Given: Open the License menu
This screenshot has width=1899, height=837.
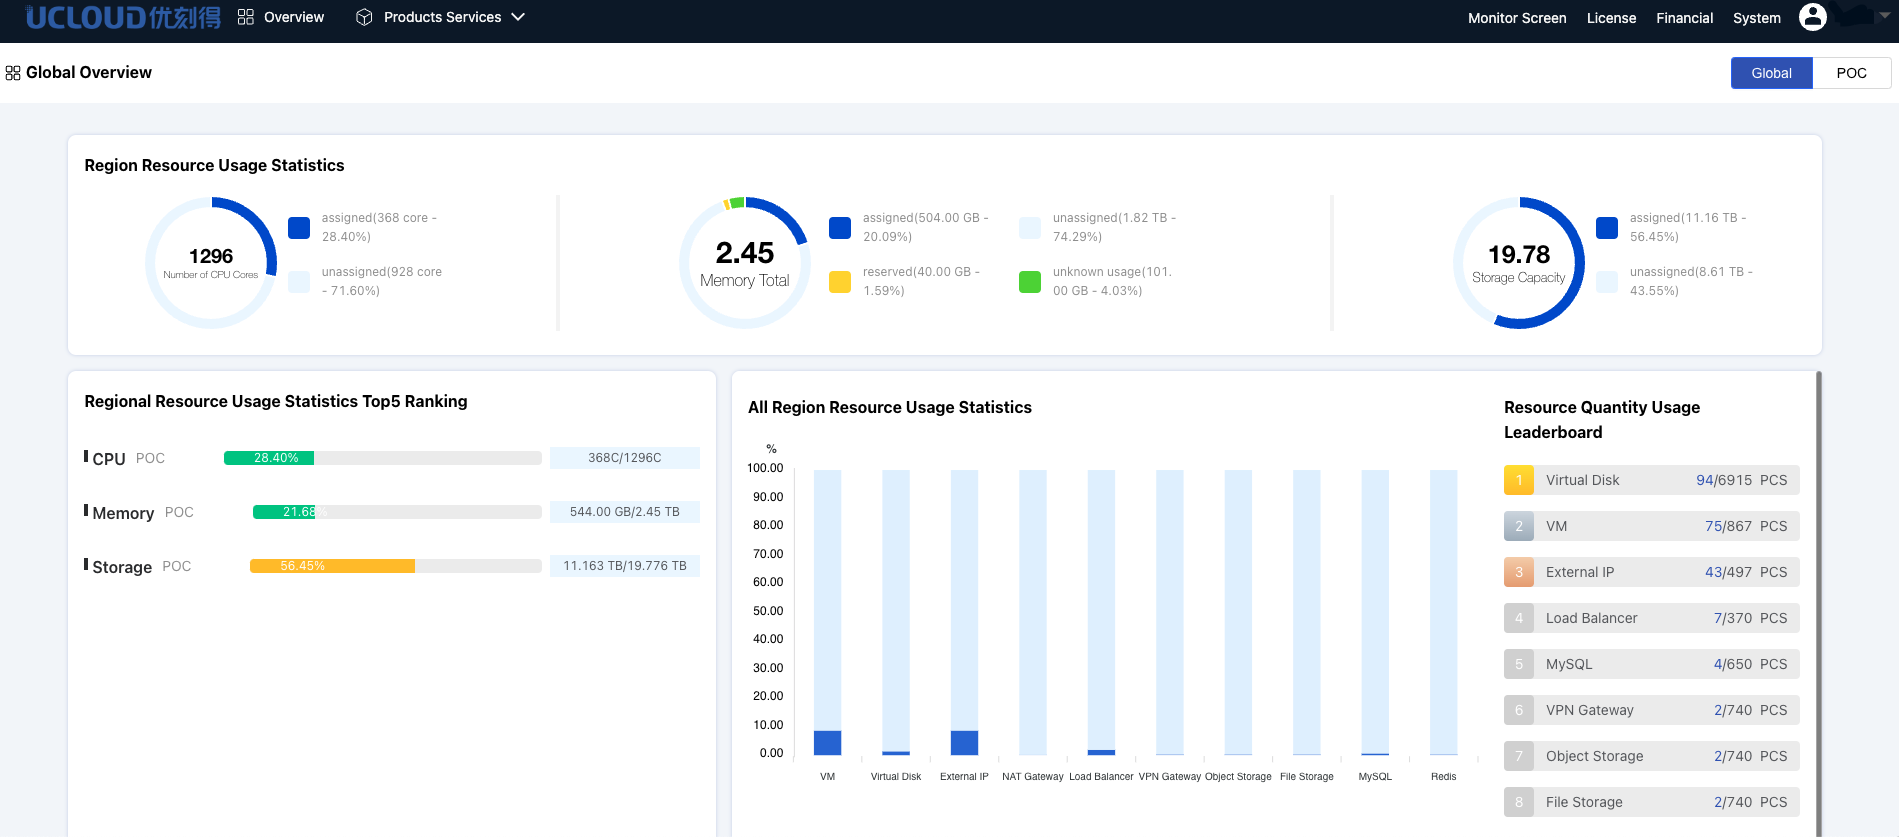Looking at the screenshot, I should click(x=1611, y=18).
